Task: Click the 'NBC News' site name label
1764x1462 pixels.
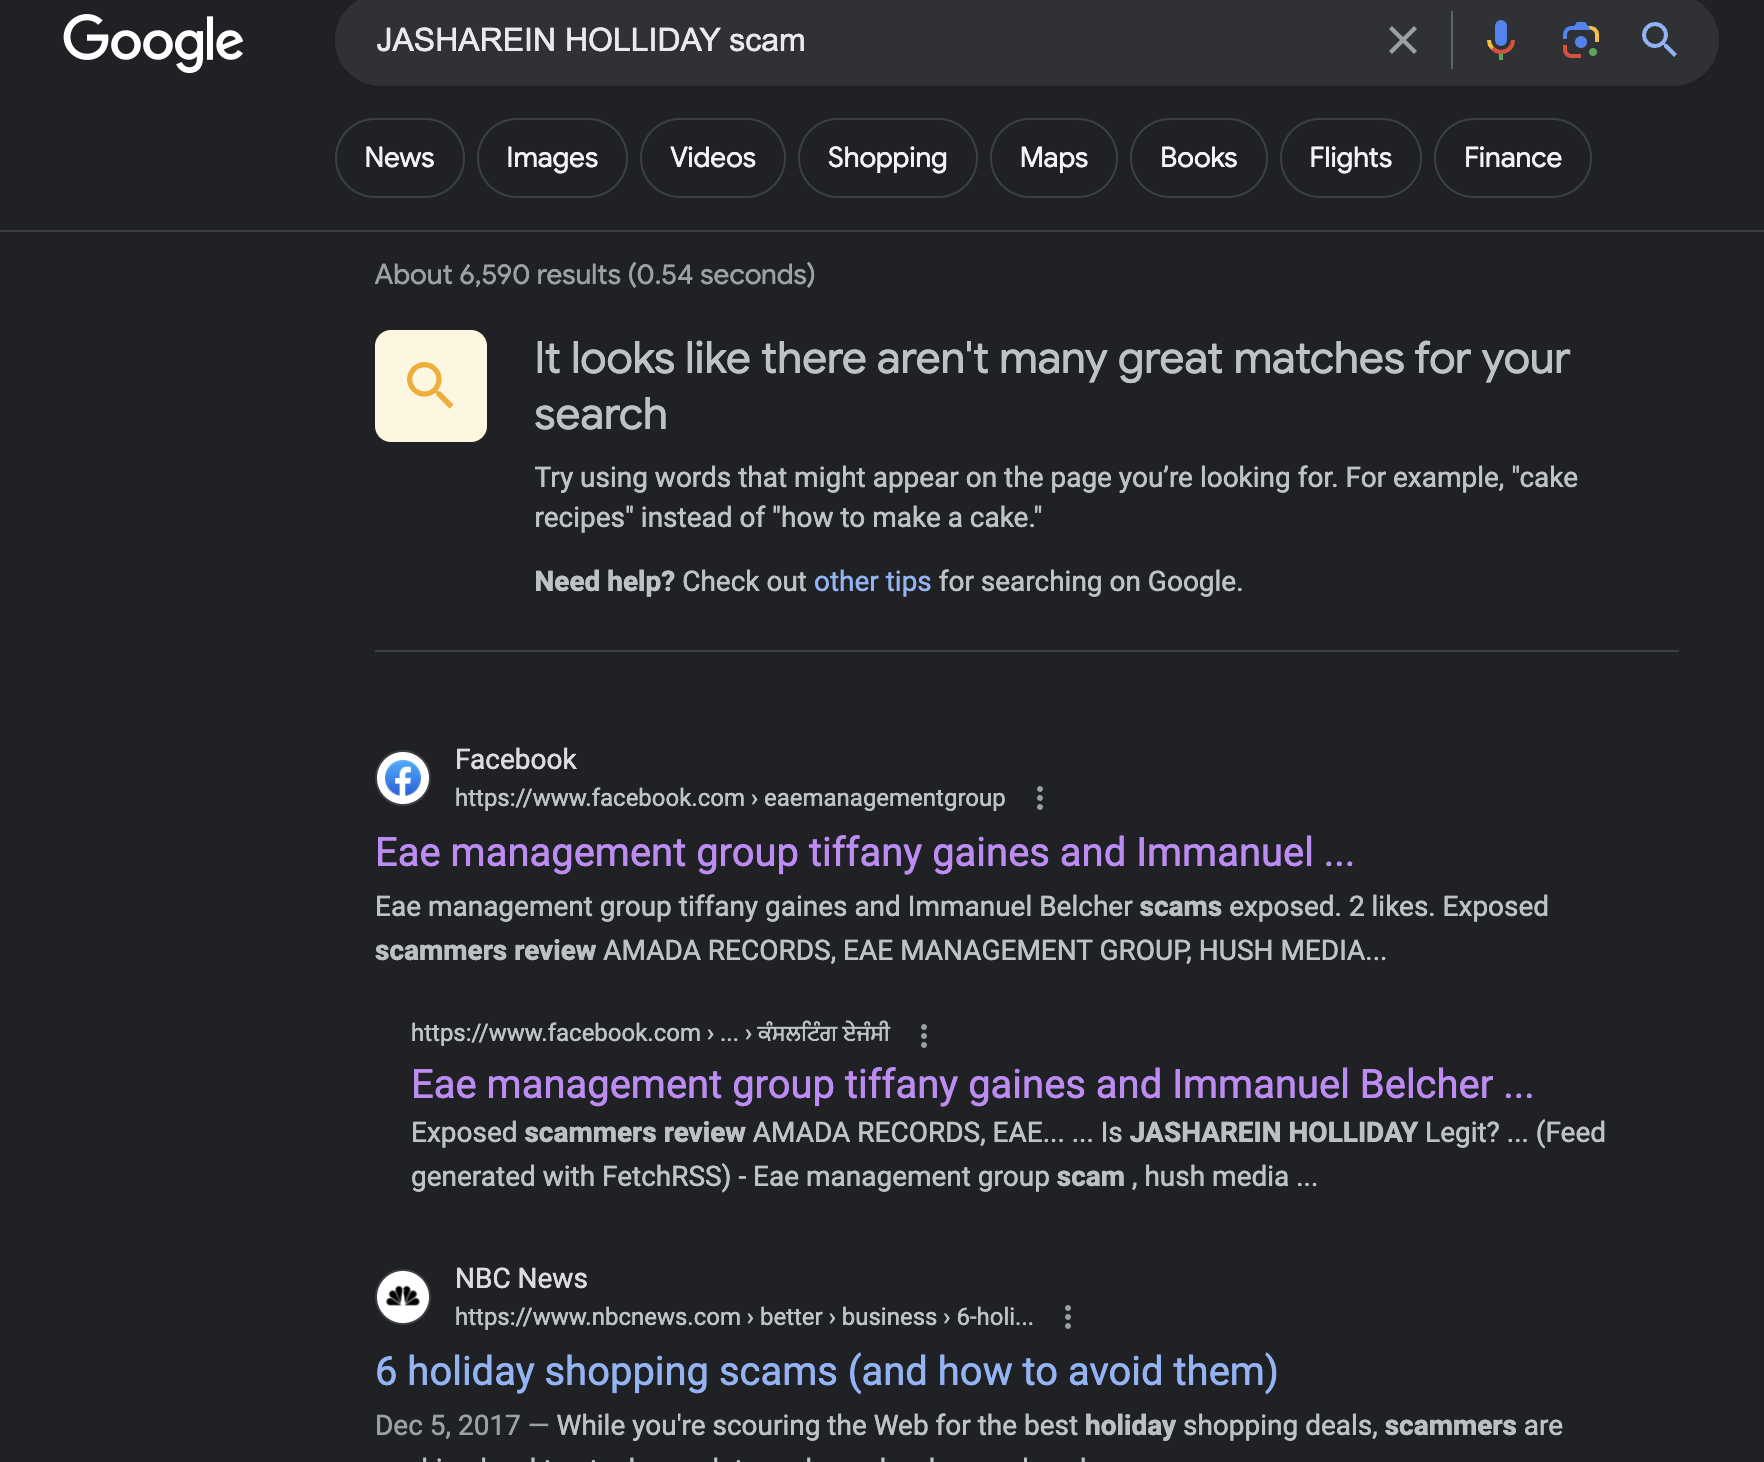Action: (x=521, y=1279)
